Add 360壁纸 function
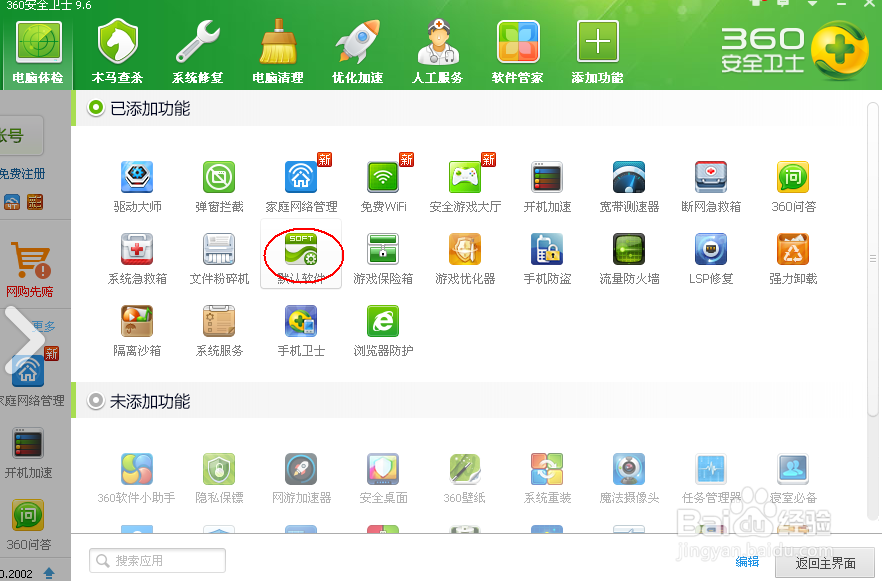The height and width of the screenshot is (581, 882). coord(465,478)
